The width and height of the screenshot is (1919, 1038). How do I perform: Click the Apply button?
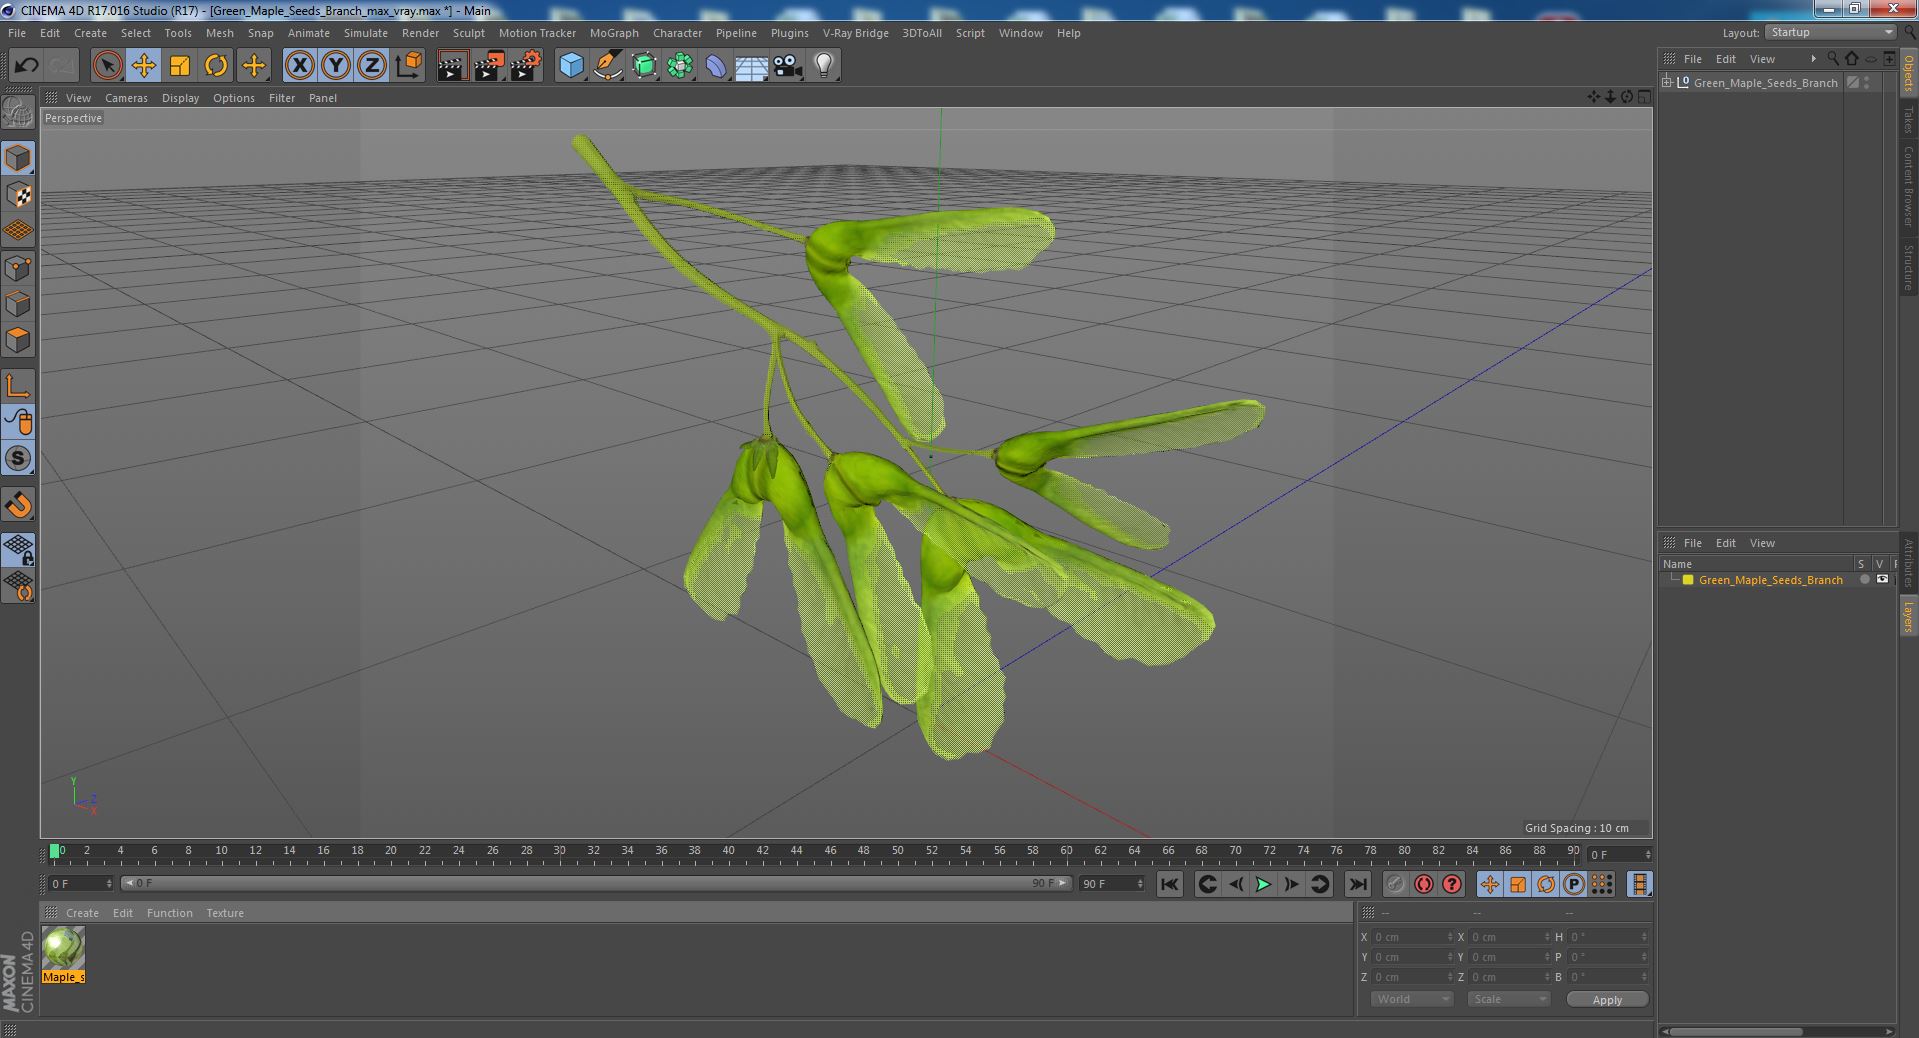coord(1607,1000)
